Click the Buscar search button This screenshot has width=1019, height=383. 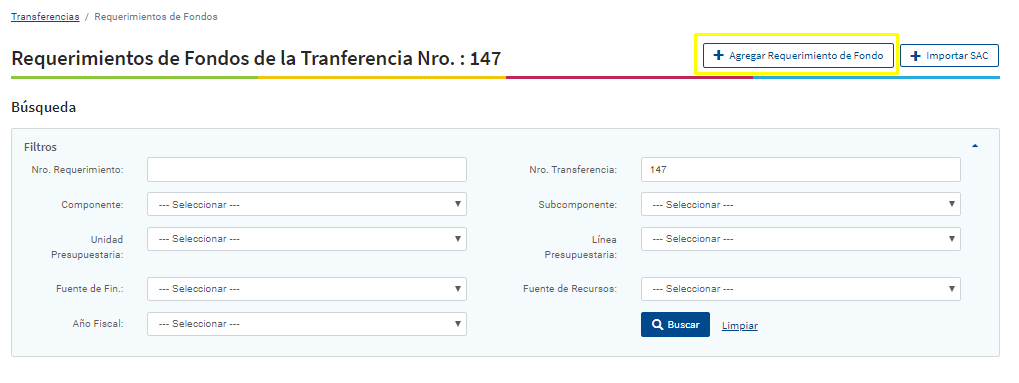(675, 324)
